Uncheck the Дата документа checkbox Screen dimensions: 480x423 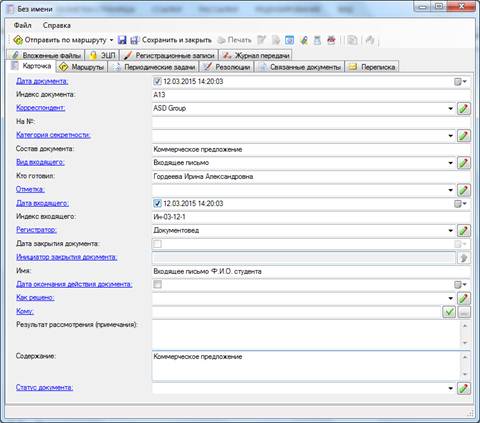157,81
